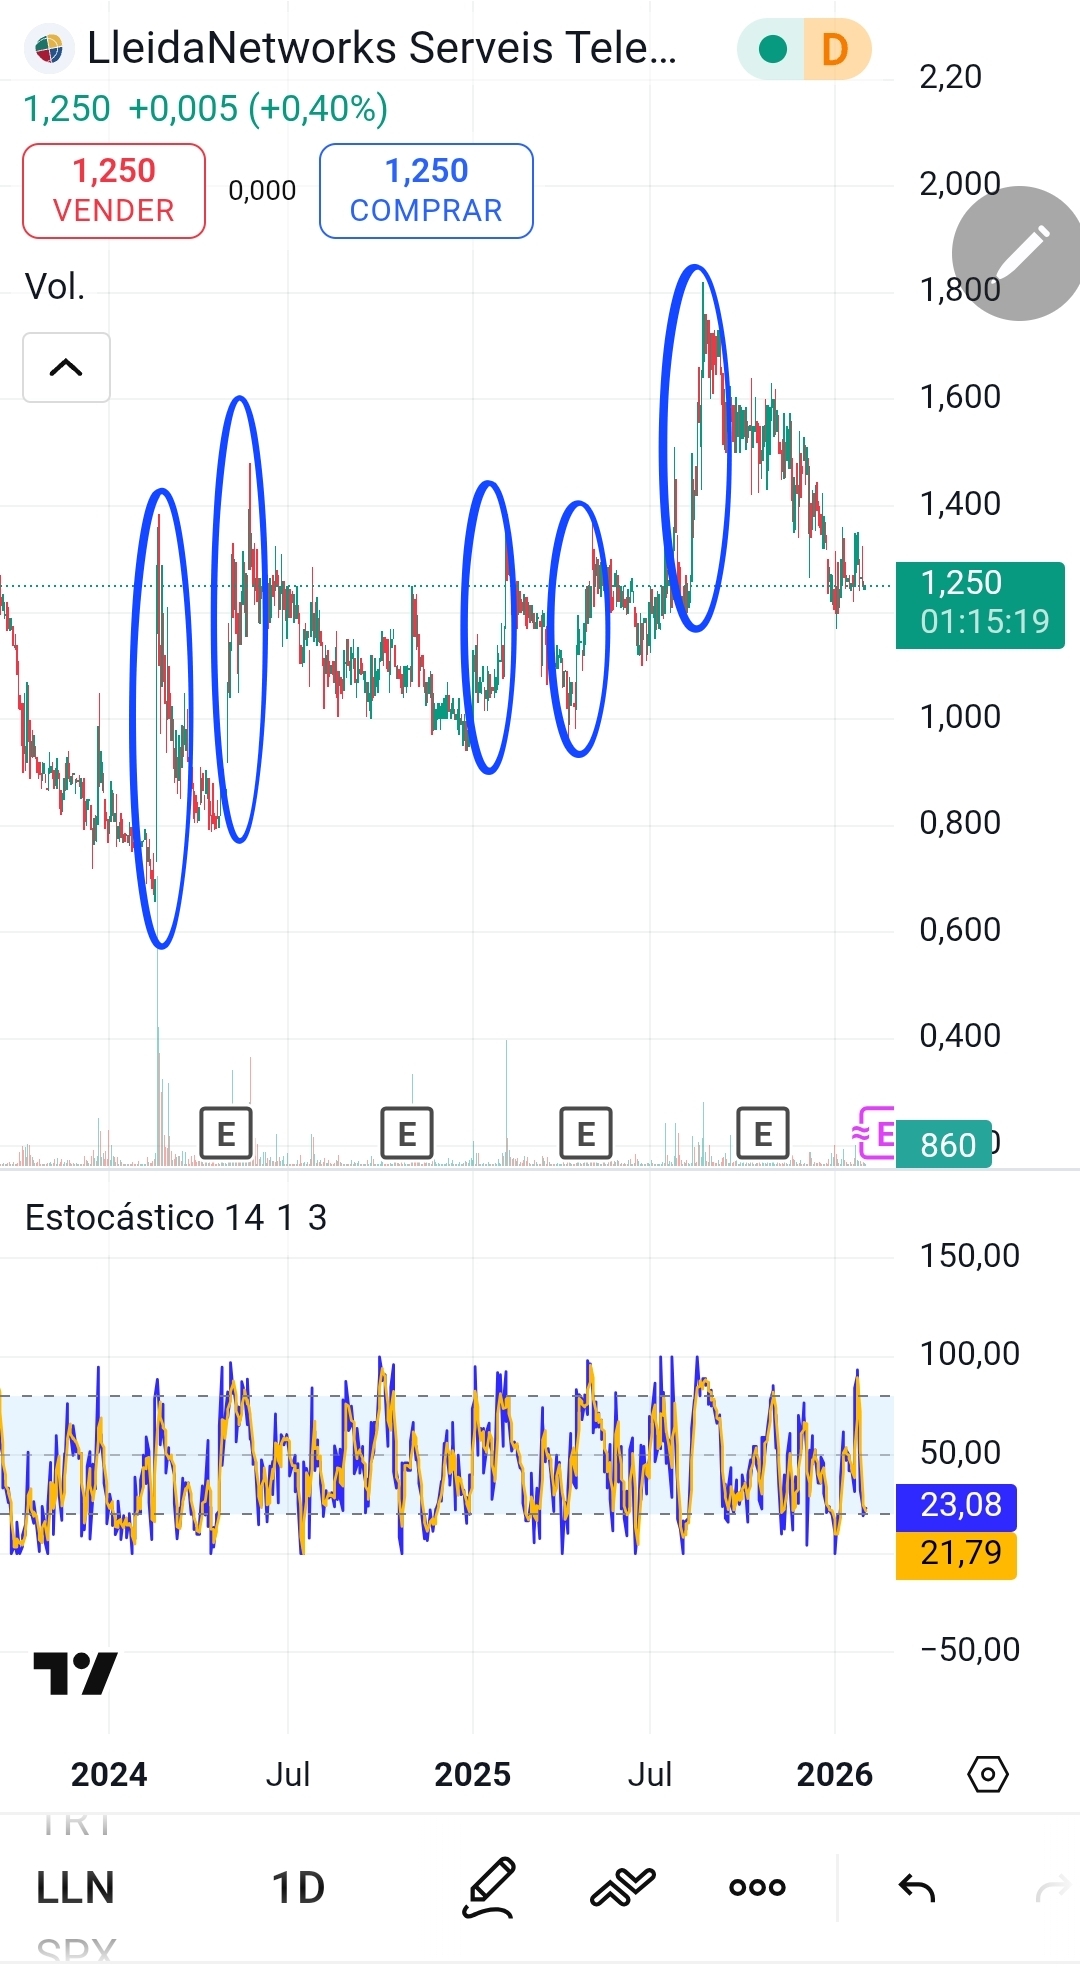This screenshot has height=1967, width=1080.
Task: Collapse the indicator legend with chevron
Action: (x=66, y=367)
